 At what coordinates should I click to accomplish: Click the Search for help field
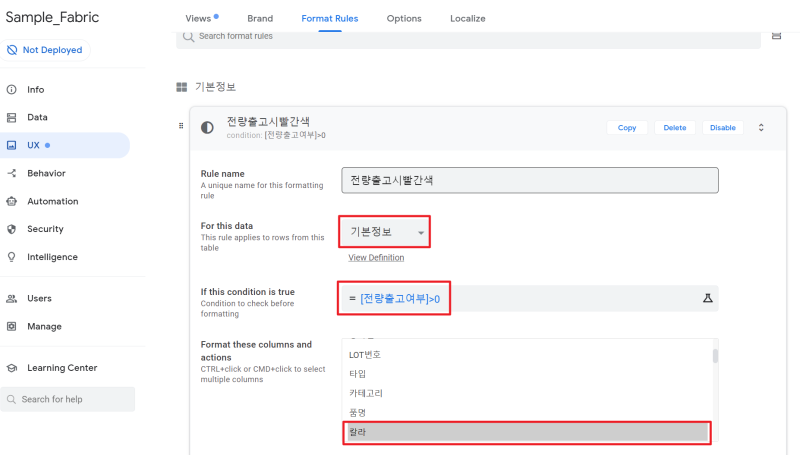pos(67,399)
